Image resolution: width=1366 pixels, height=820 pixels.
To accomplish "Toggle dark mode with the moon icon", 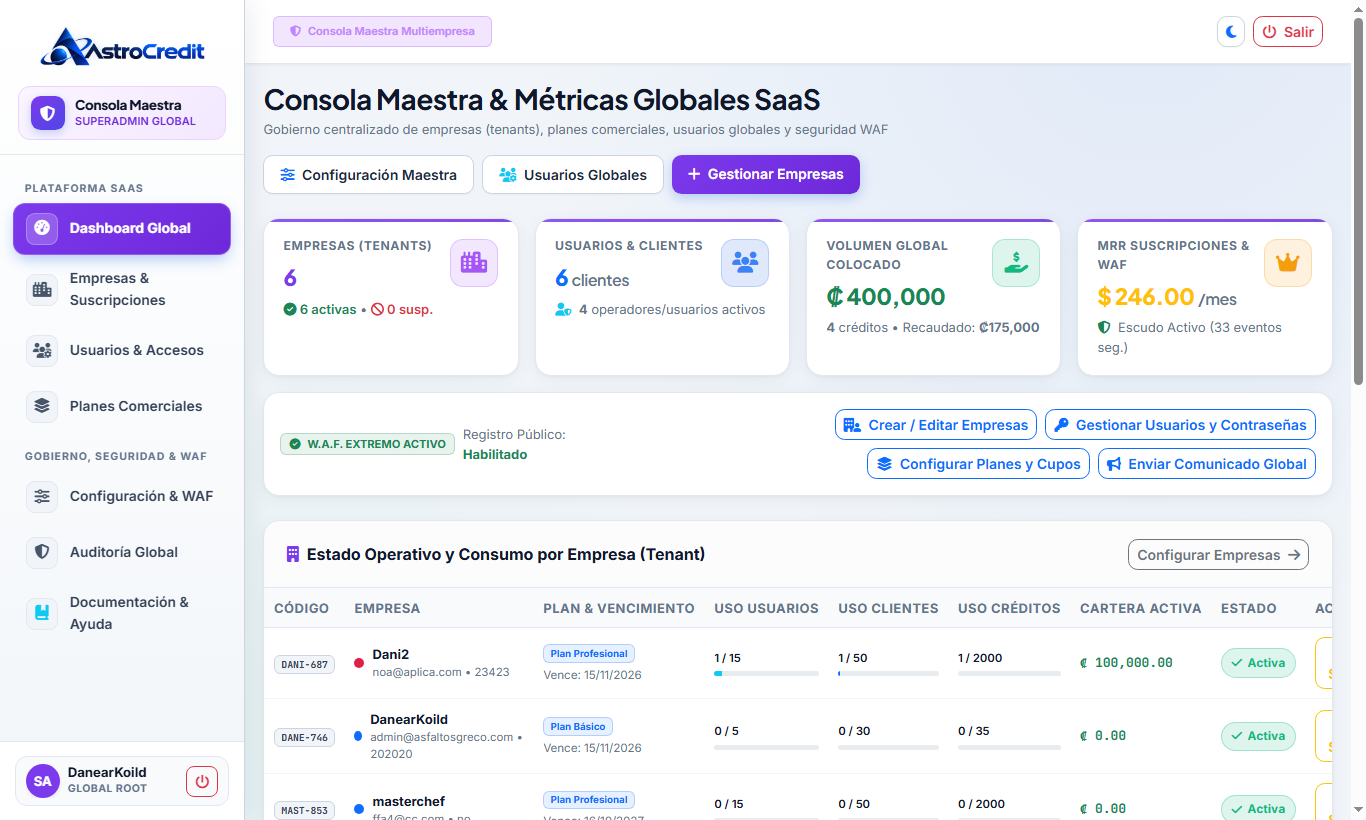I will pyautogui.click(x=1231, y=32).
